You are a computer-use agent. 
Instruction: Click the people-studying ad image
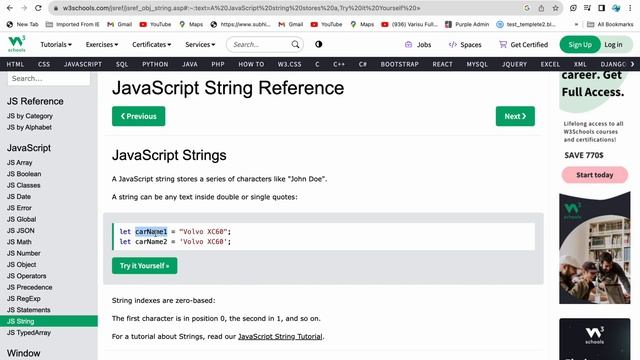pos(595,248)
